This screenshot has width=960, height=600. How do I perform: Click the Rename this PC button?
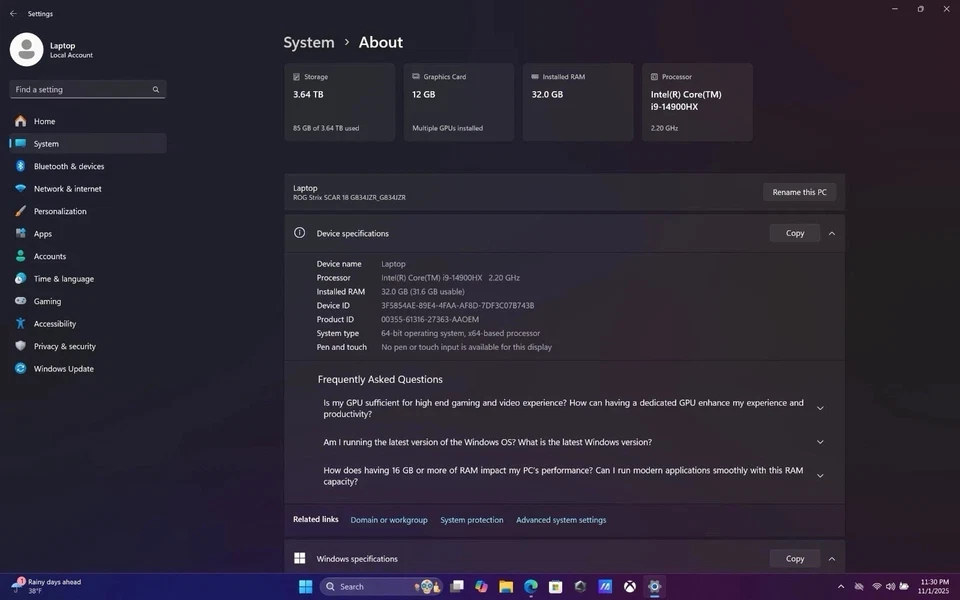pyautogui.click(x=799, y=192)
